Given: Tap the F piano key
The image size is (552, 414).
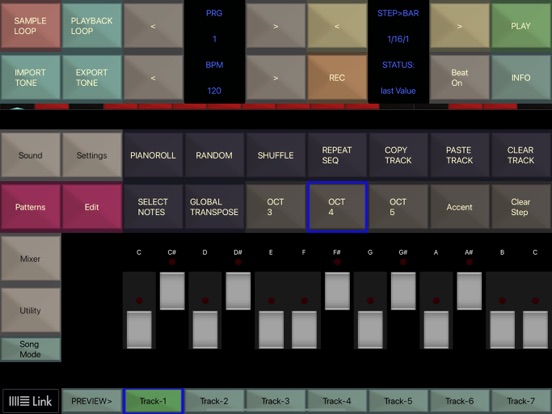Looking at the screenshot, I should click(x=304, y=330).
